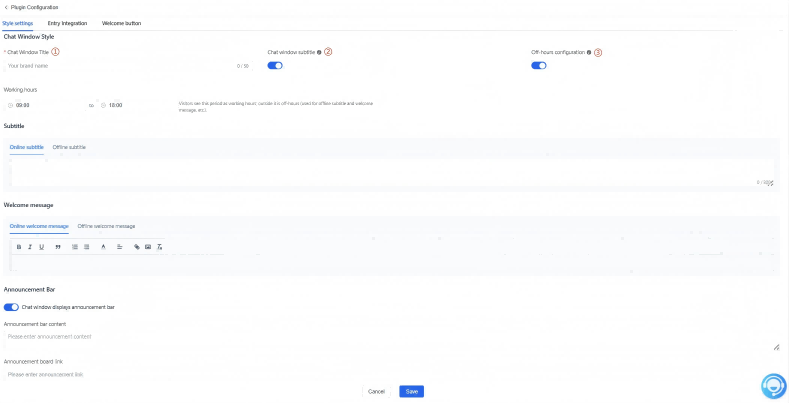The width and height of the screenshot is (789, 403).
Task: Click the Announcement Bar heading
Action: [x=29, y=290]
